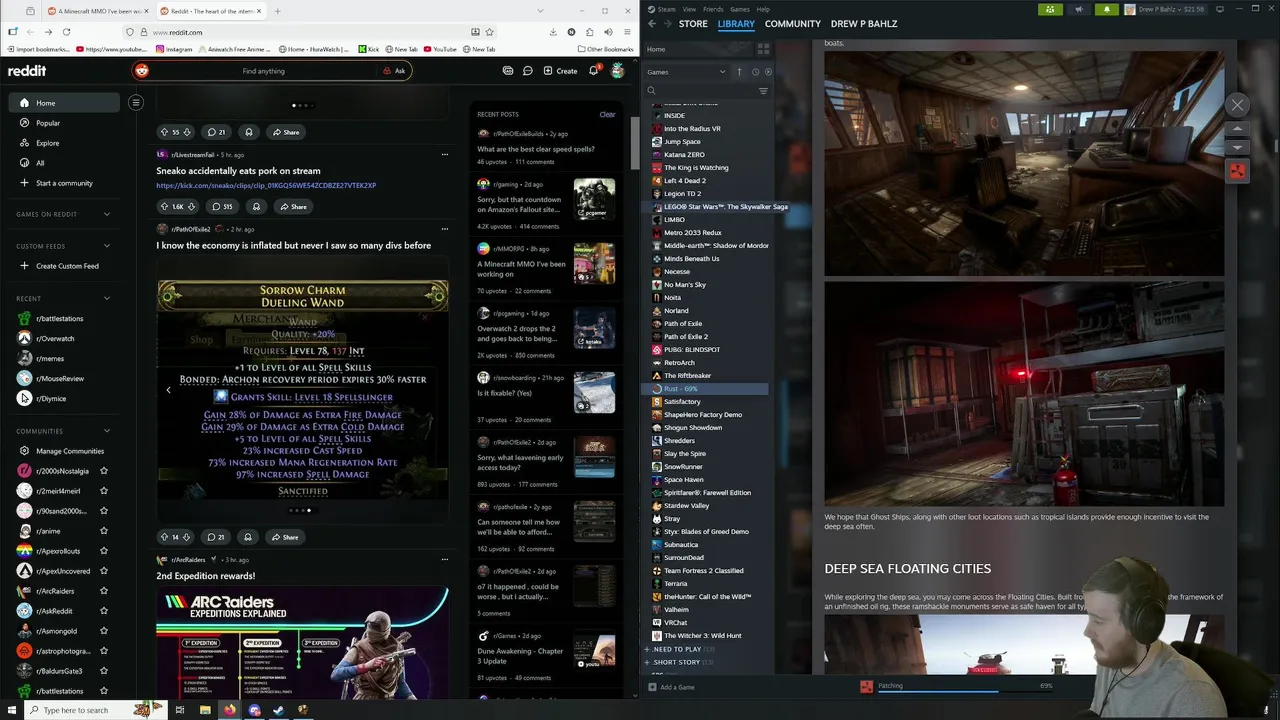The image size is (1280, 720).
Task: Open Firefox downloads icon
Action: click(553, 32)
